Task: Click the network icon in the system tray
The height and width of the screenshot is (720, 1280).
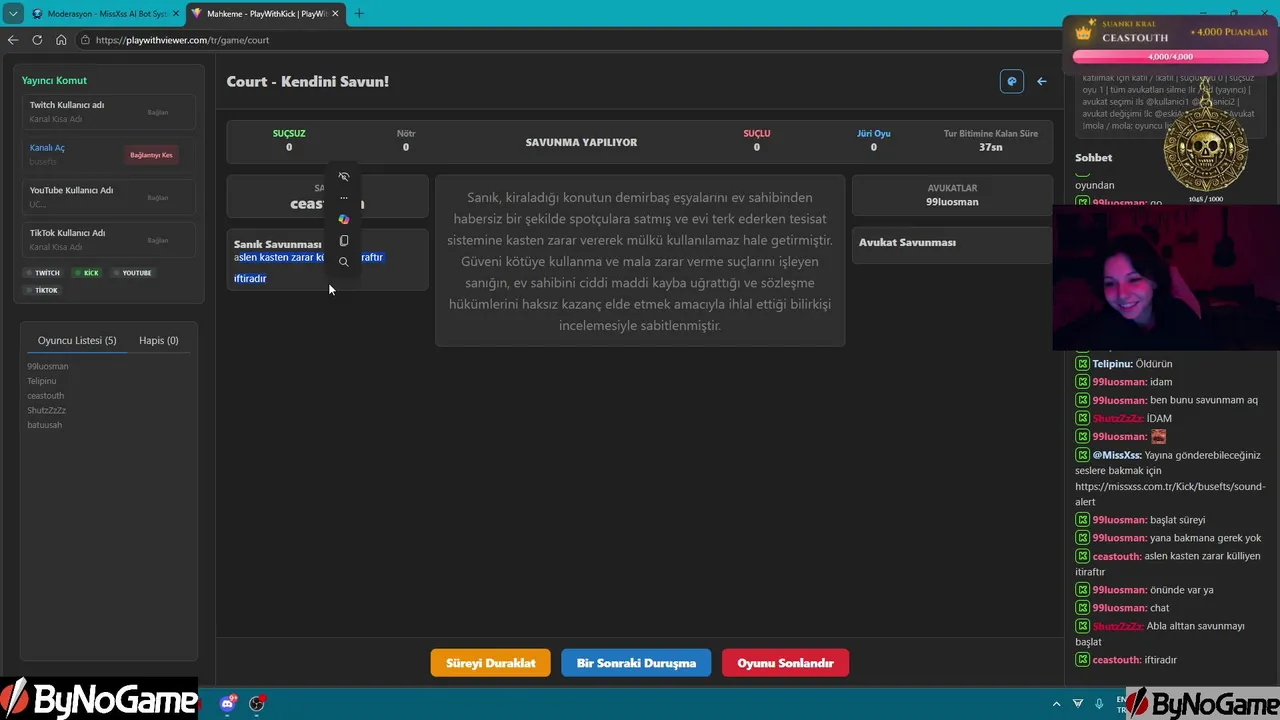Action: pos(1077,703)
